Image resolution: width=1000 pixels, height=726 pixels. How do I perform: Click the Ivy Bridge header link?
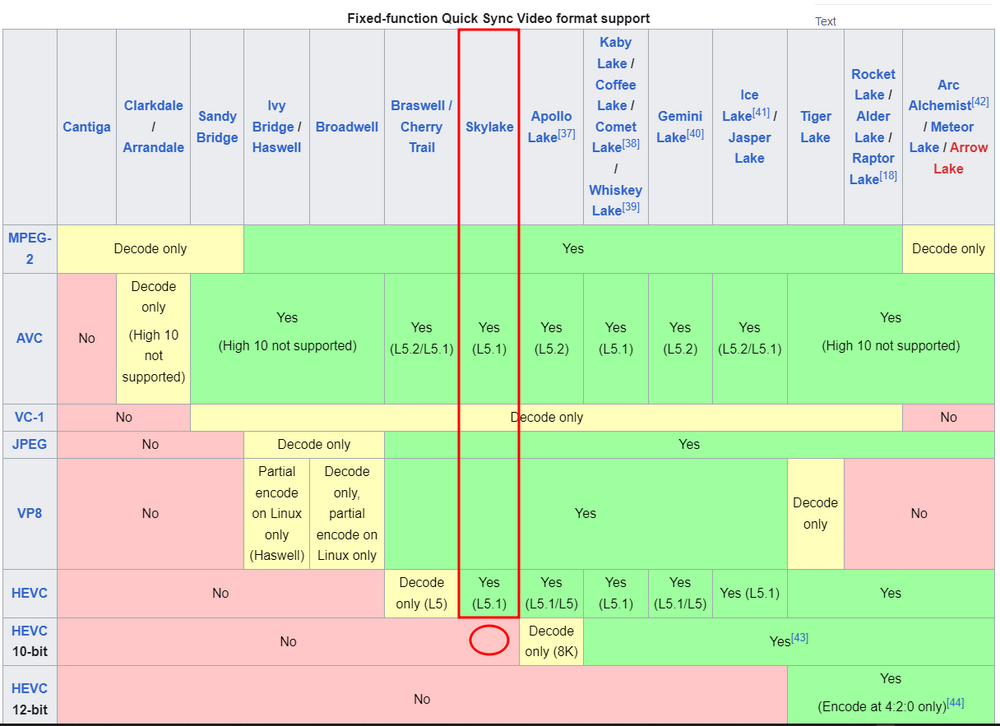pyautogui.click(x=273, y=116)
